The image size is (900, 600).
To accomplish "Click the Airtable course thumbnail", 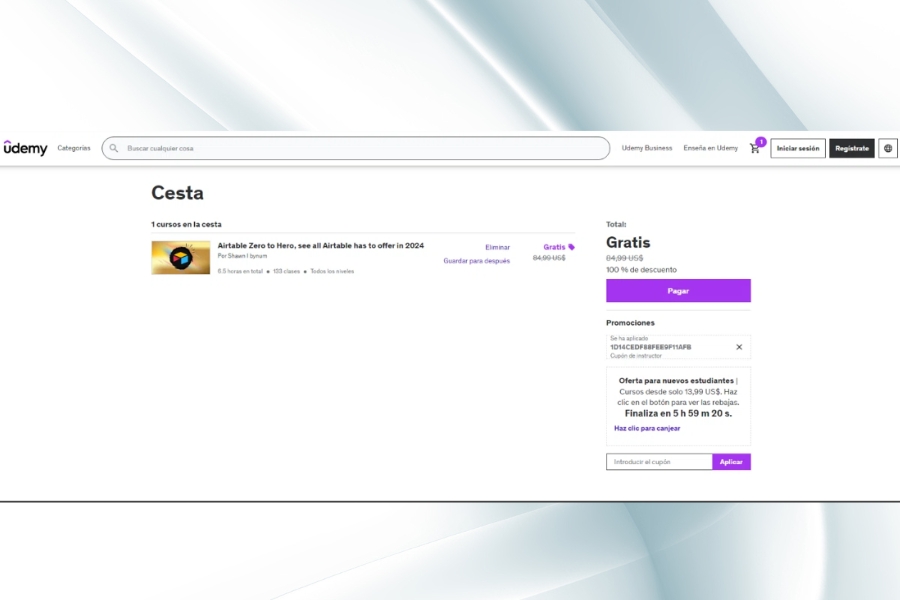I will click(x=181, y=257).
